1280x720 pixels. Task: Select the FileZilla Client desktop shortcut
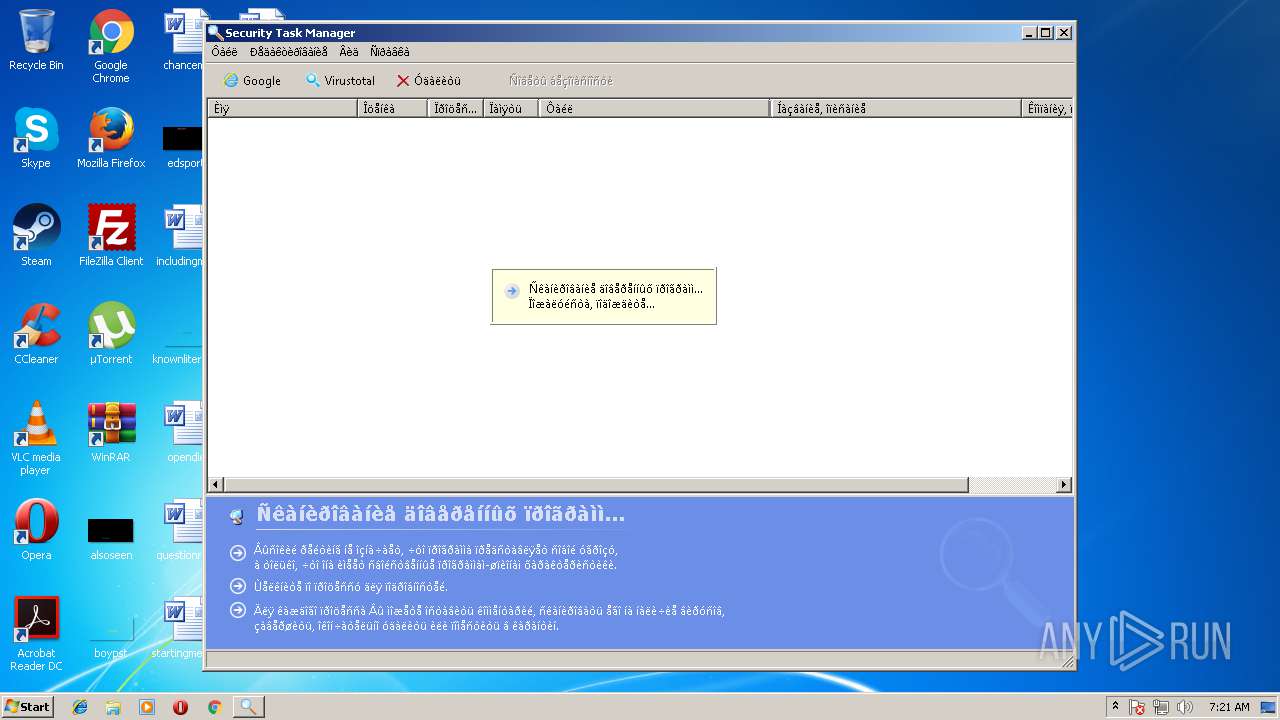coord(111,236)
